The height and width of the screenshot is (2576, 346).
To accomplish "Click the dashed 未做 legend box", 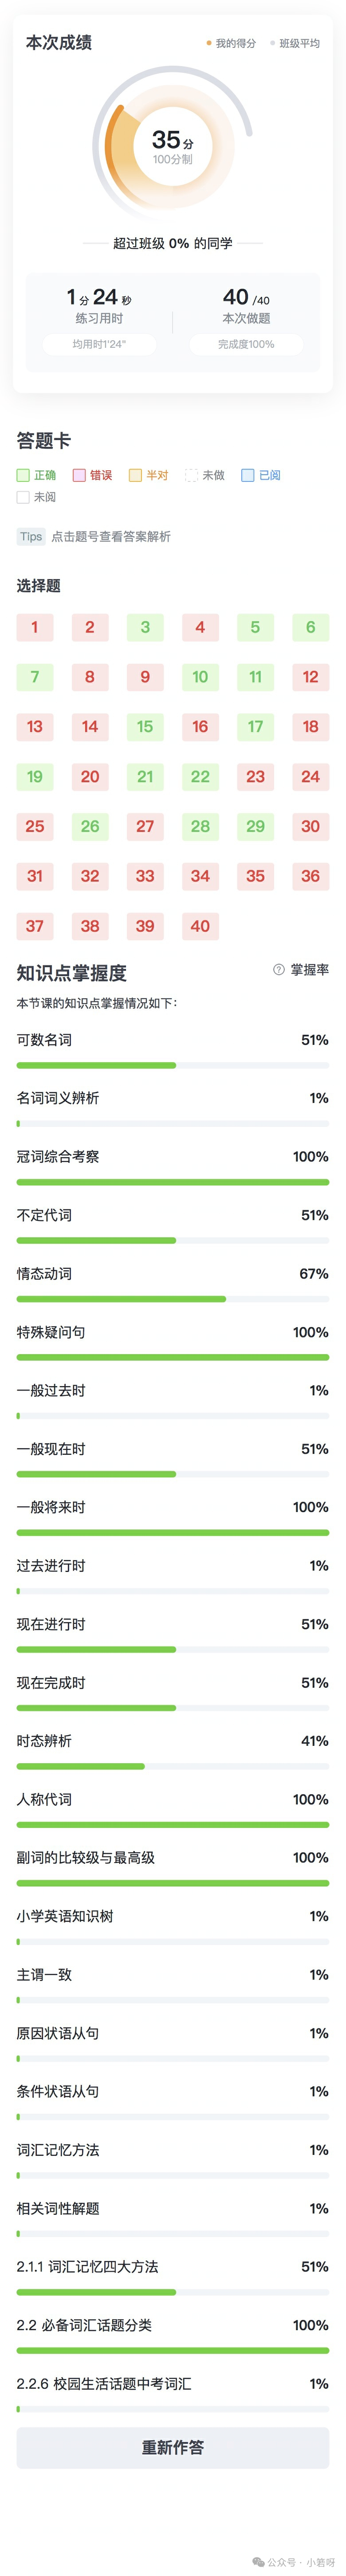I will pos(191,475).
